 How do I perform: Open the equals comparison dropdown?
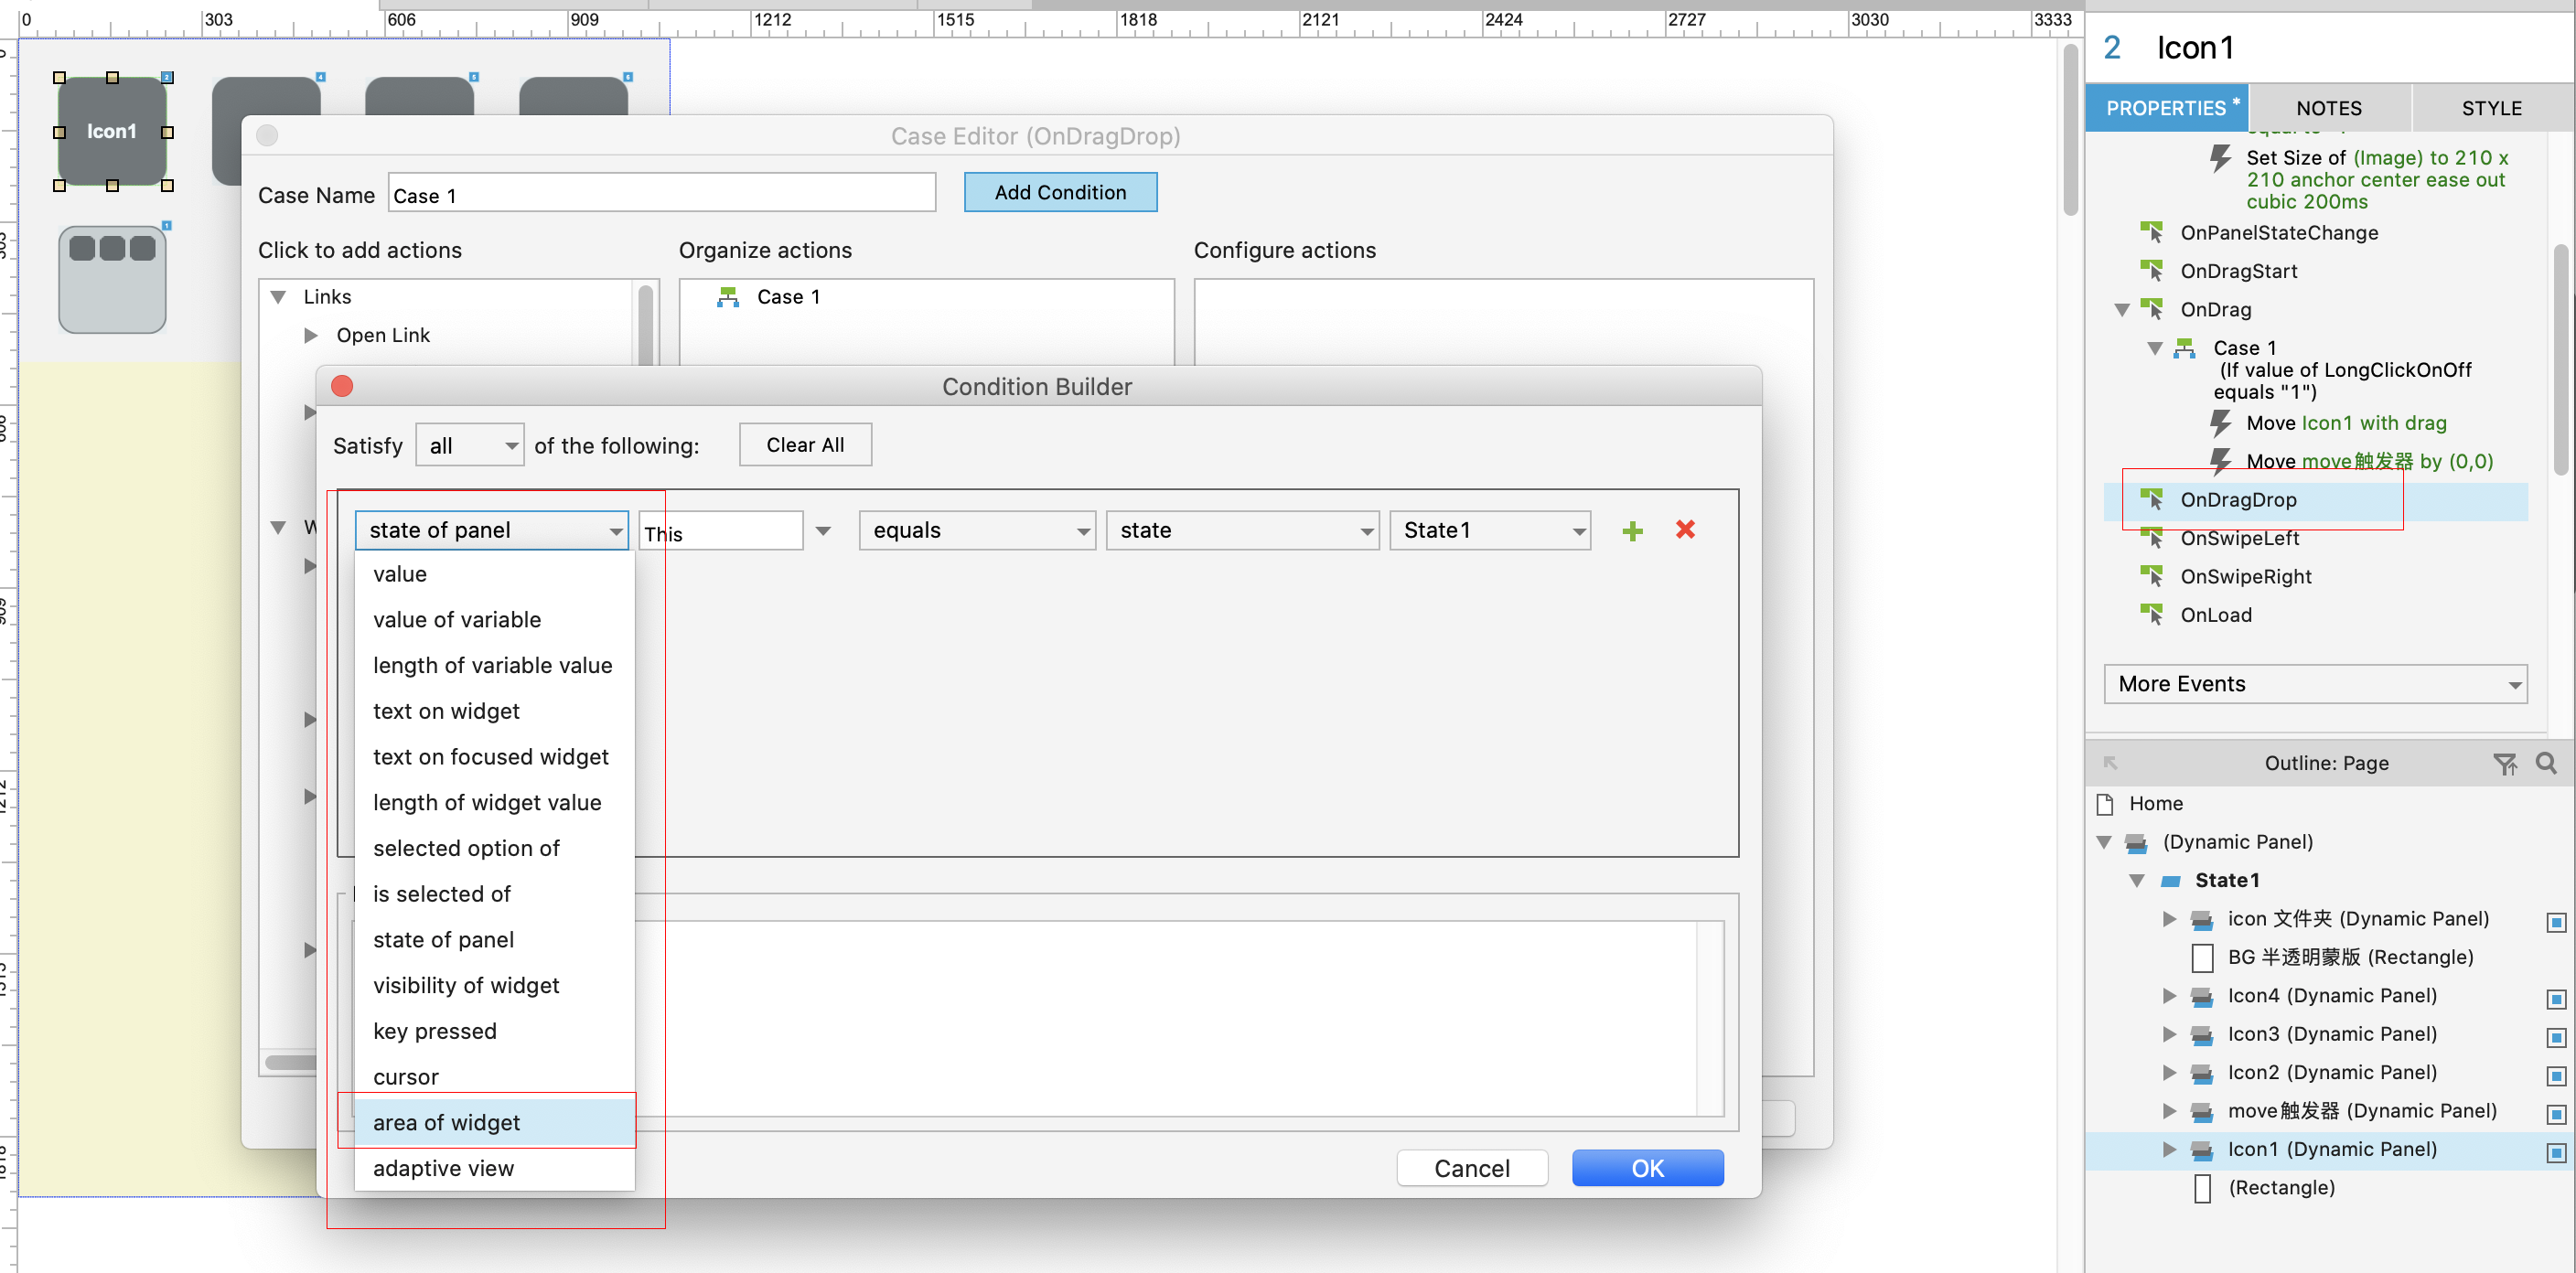pos(977,531)
